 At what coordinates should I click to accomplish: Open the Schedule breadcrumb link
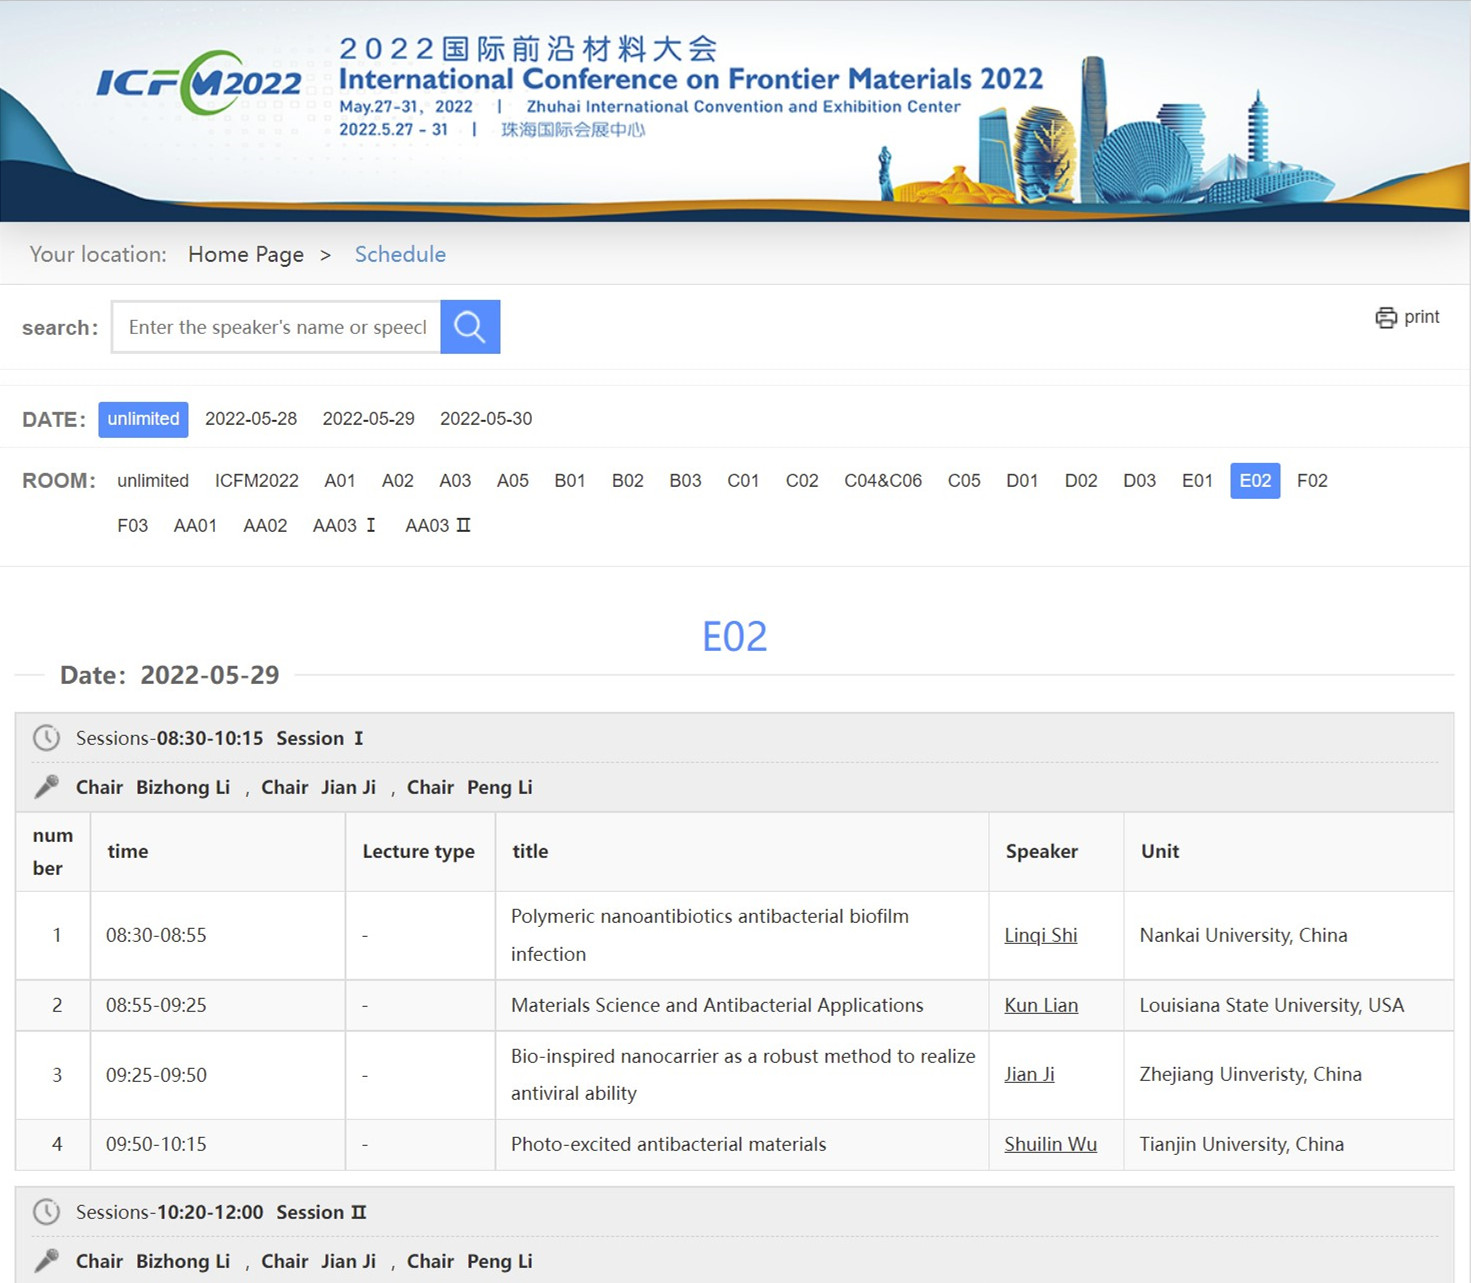coord(400,255)
